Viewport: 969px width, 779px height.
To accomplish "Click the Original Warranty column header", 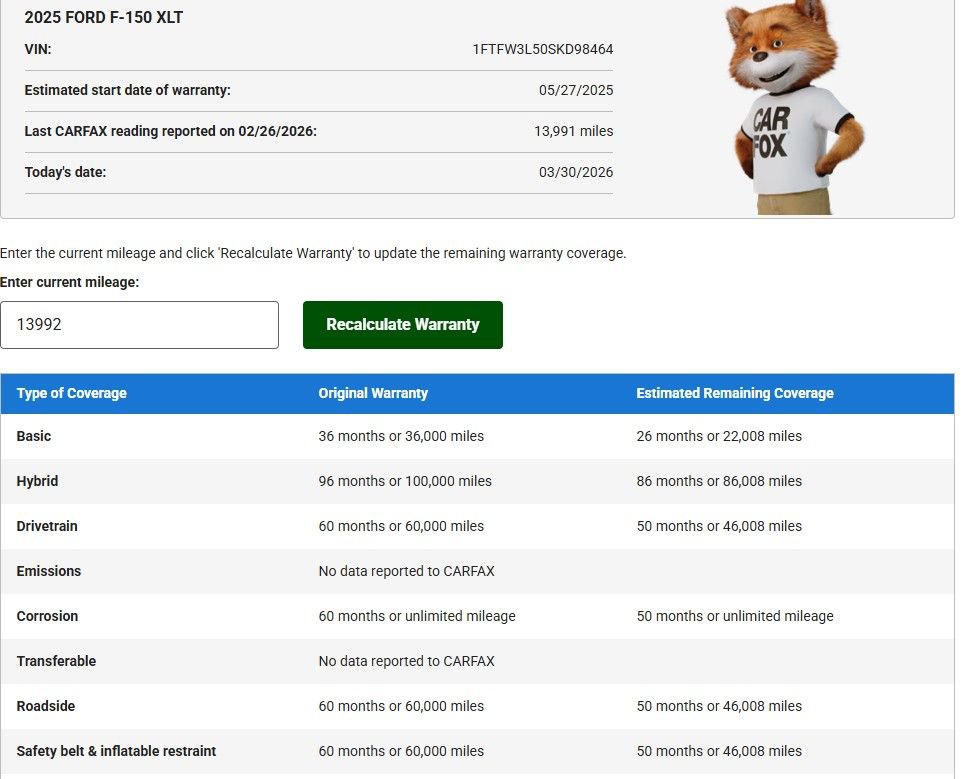I will tap(373, 394).
